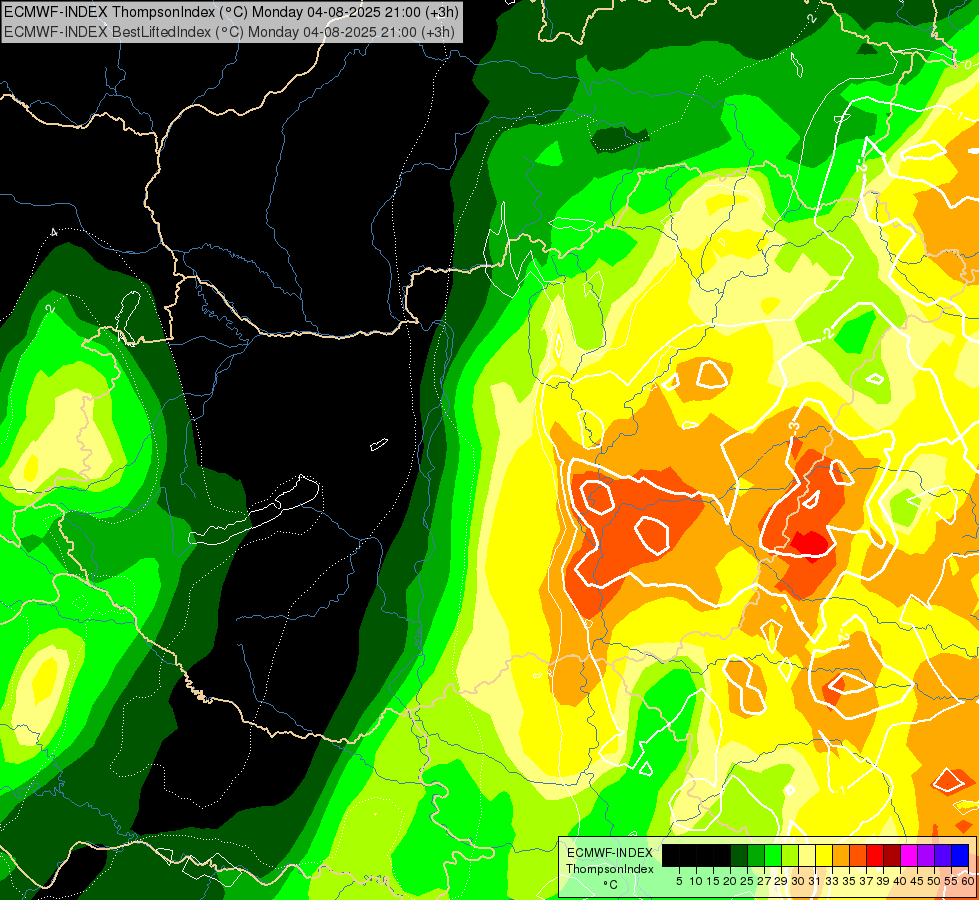Select the magenta legend swatch for 40-45

point(909,855)
